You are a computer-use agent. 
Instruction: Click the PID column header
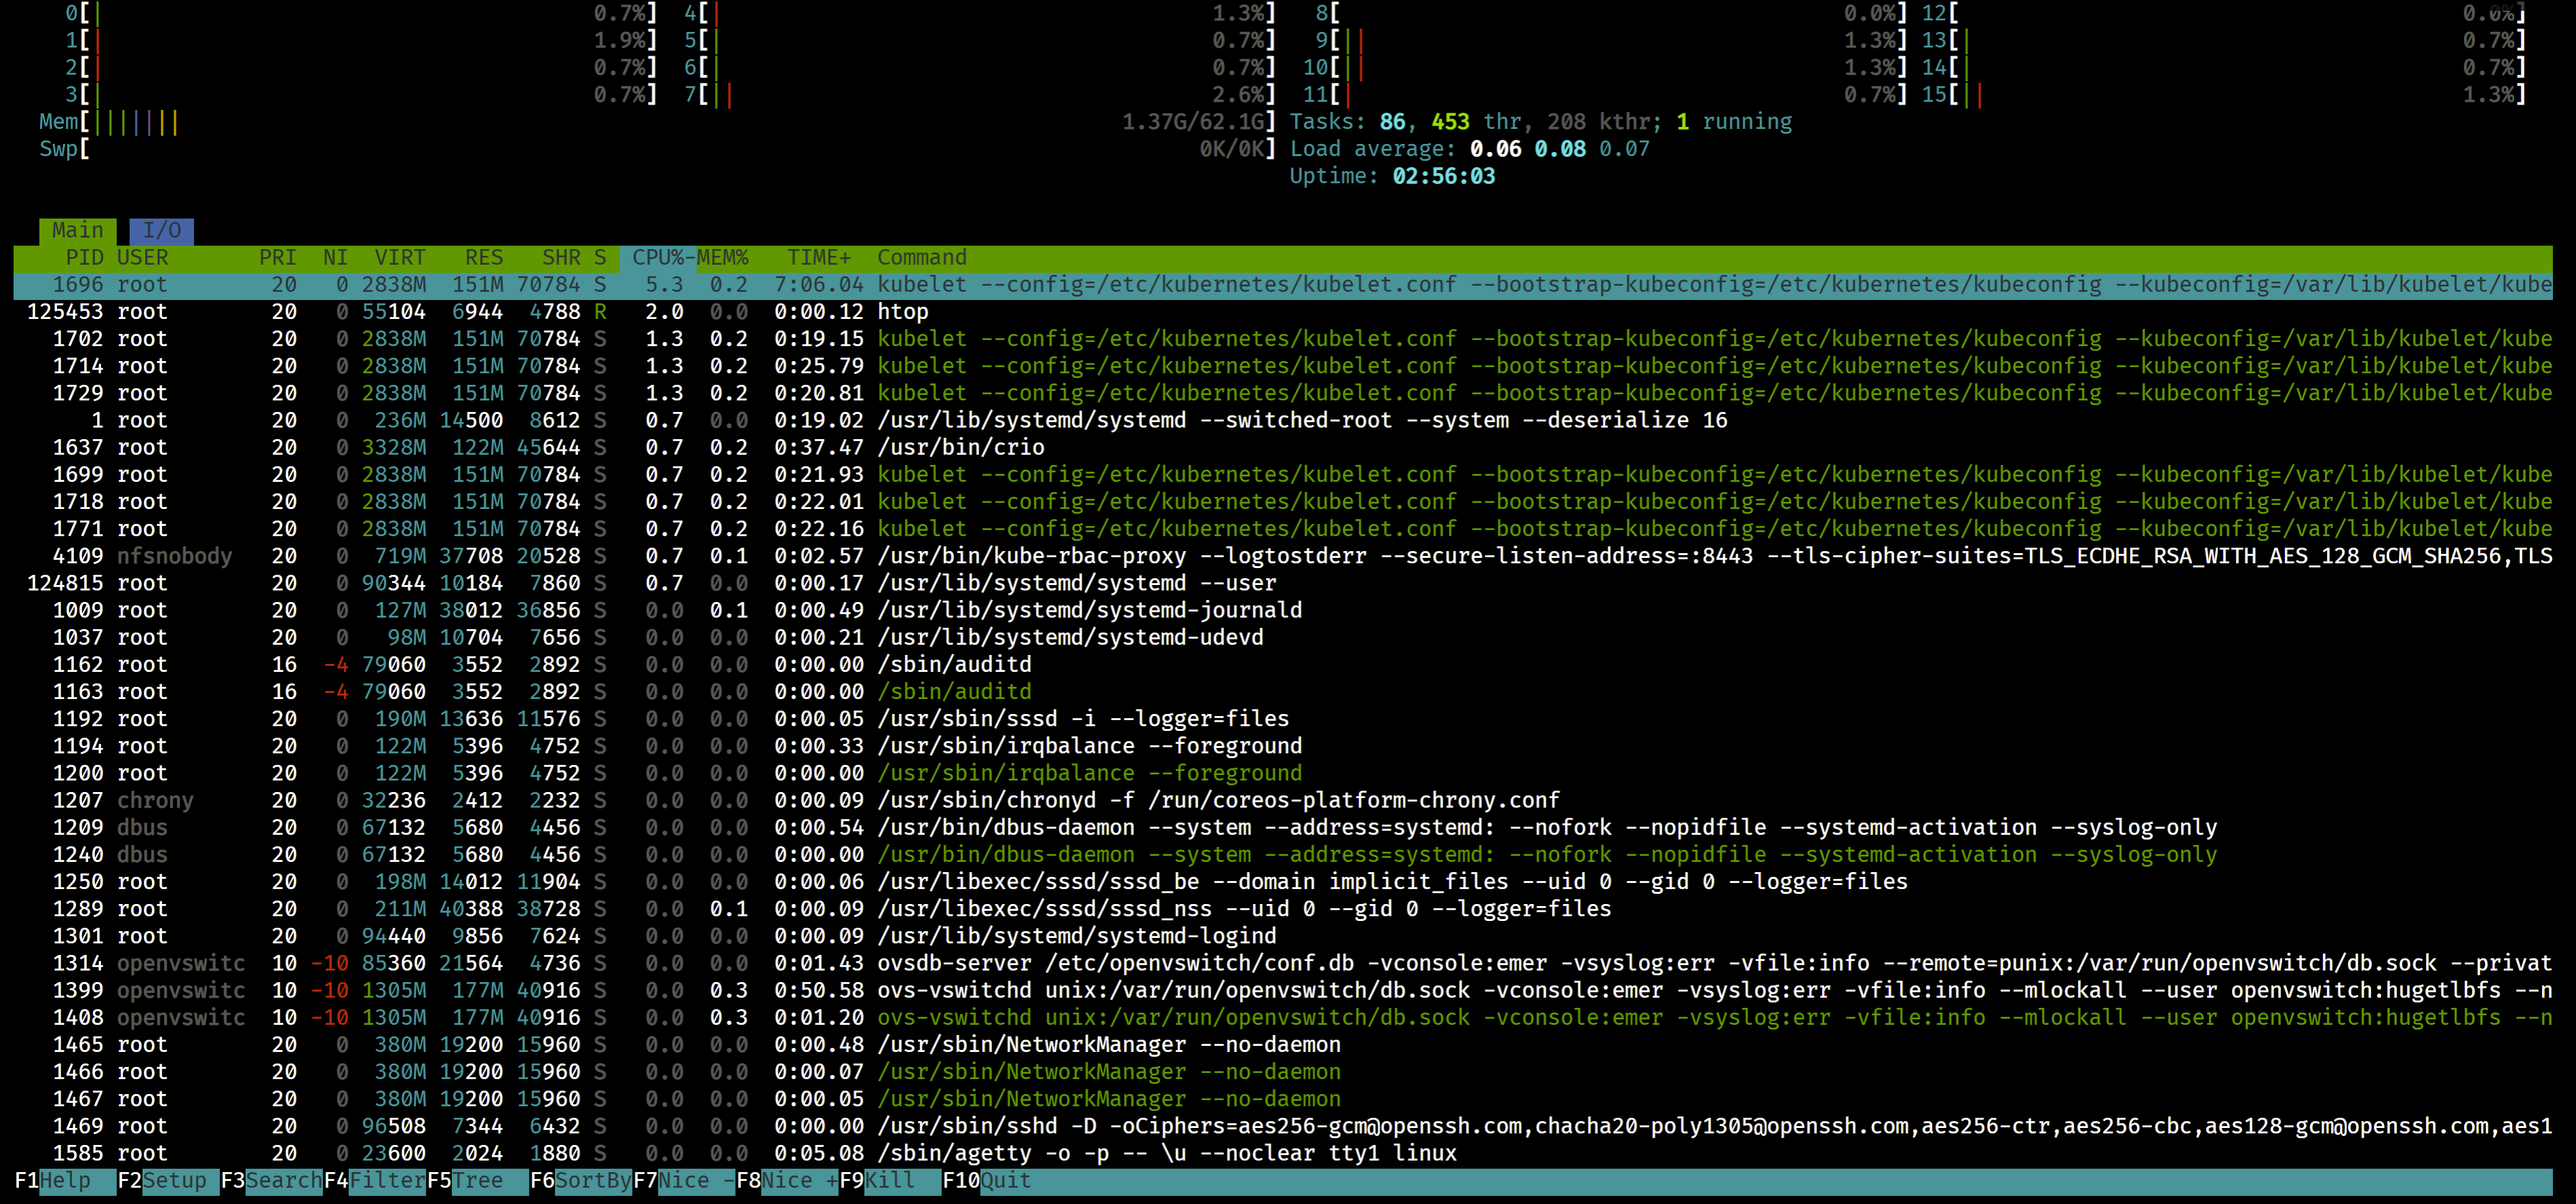(84, 257)
